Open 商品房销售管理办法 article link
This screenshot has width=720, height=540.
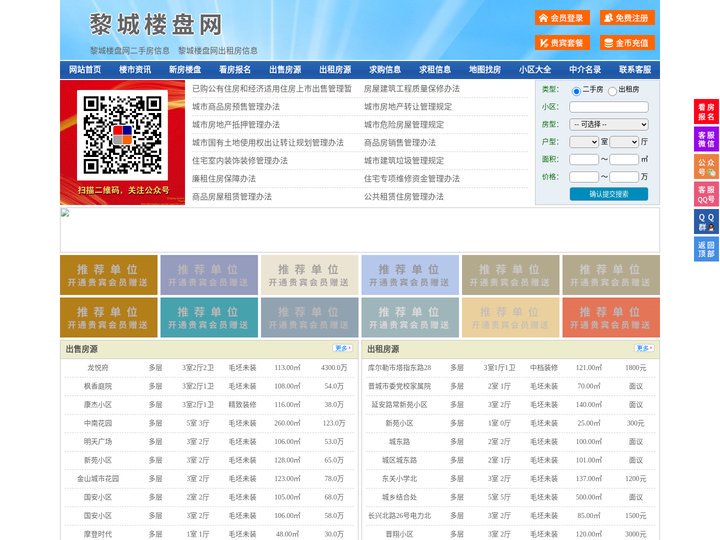400,142
